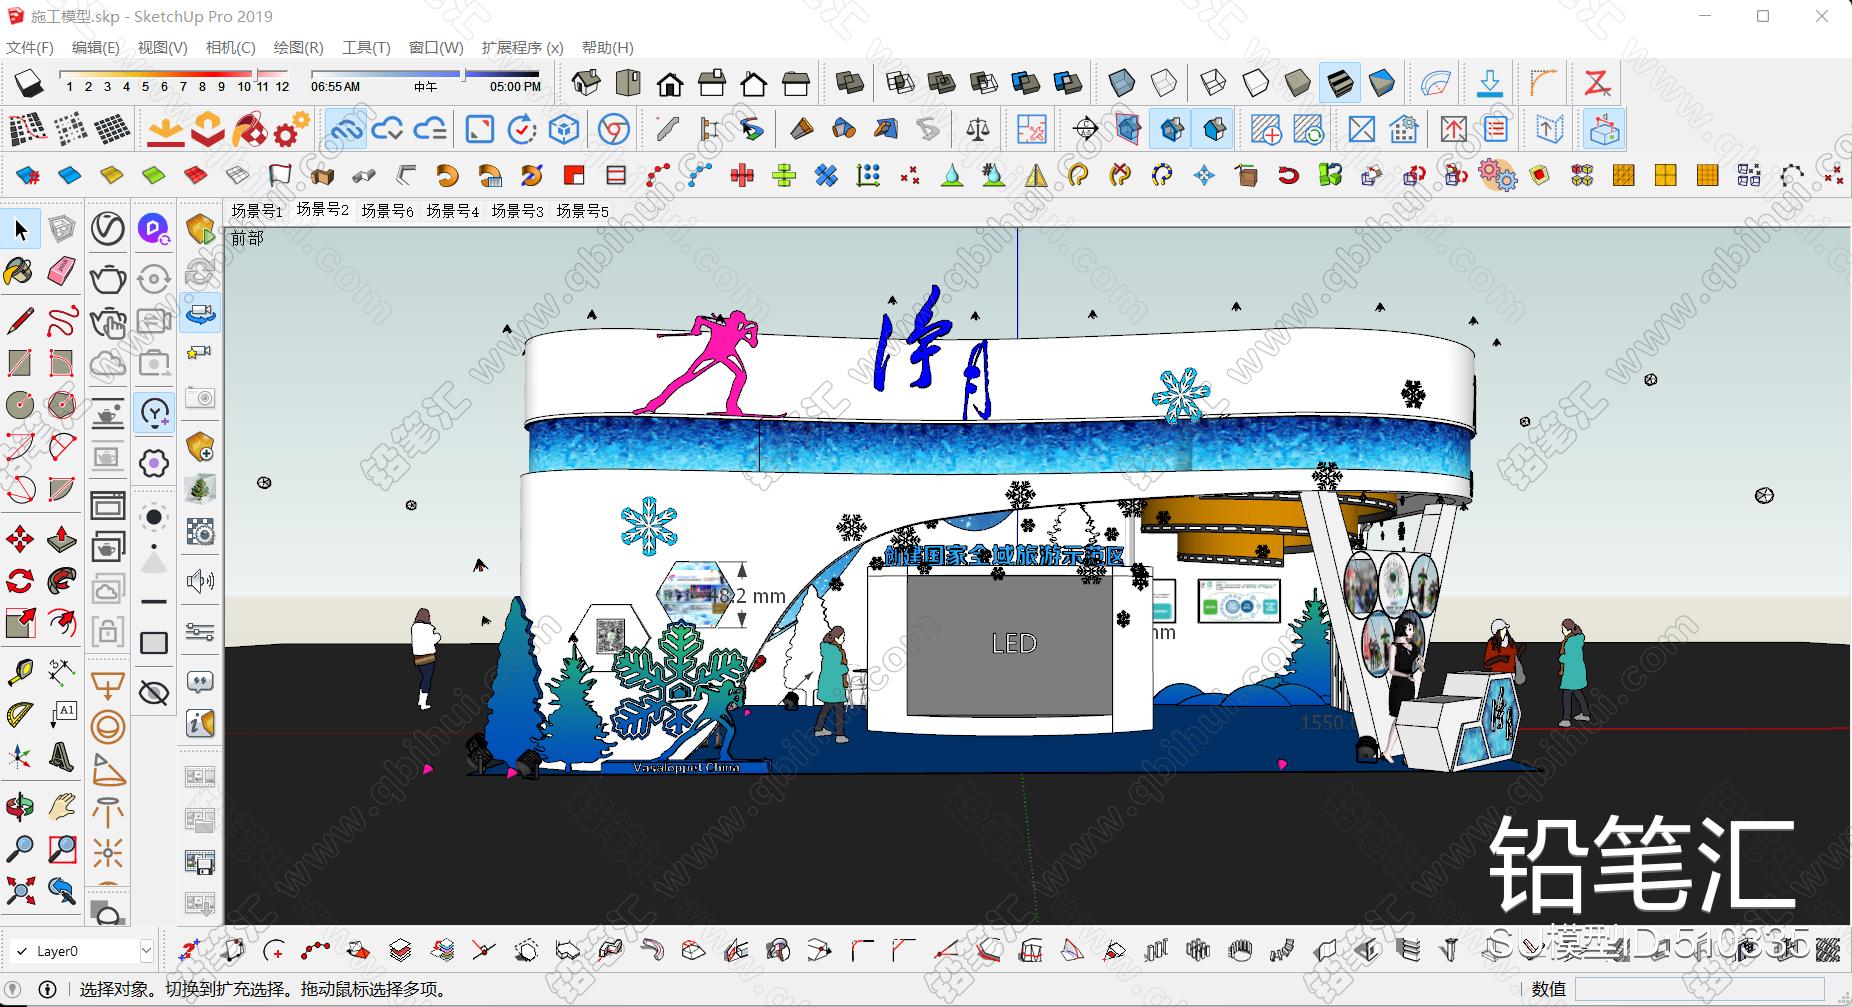Select the Circle drawing tool

point(20,405)
